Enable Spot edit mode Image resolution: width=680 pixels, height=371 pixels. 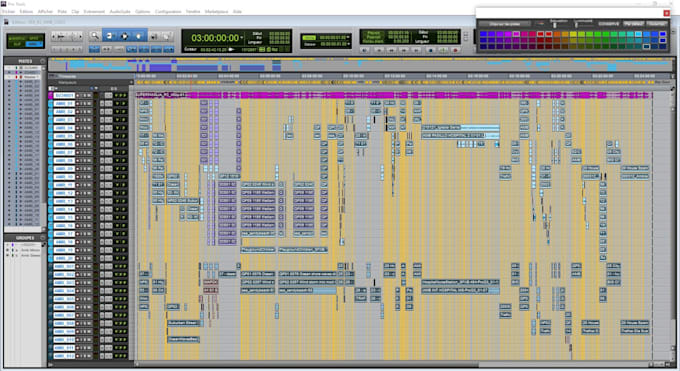tap(33, 38)
